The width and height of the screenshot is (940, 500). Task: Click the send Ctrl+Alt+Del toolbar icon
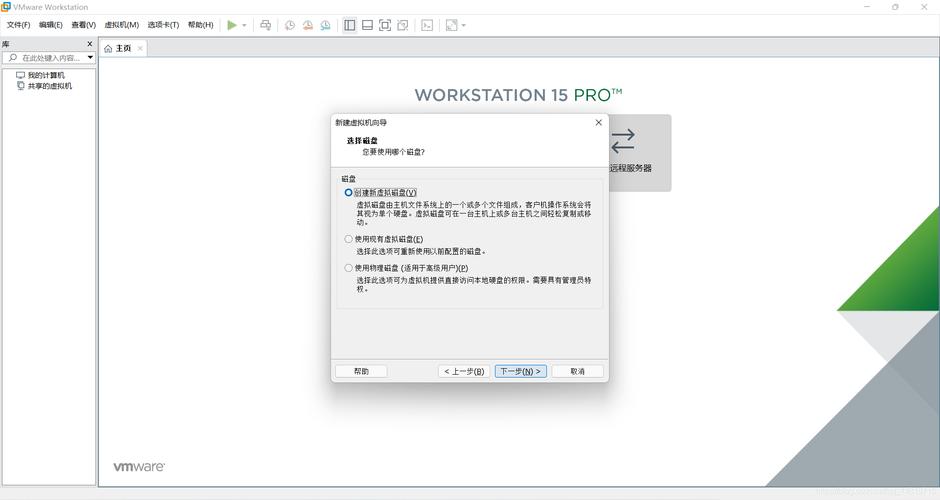[x=266, y=25]
